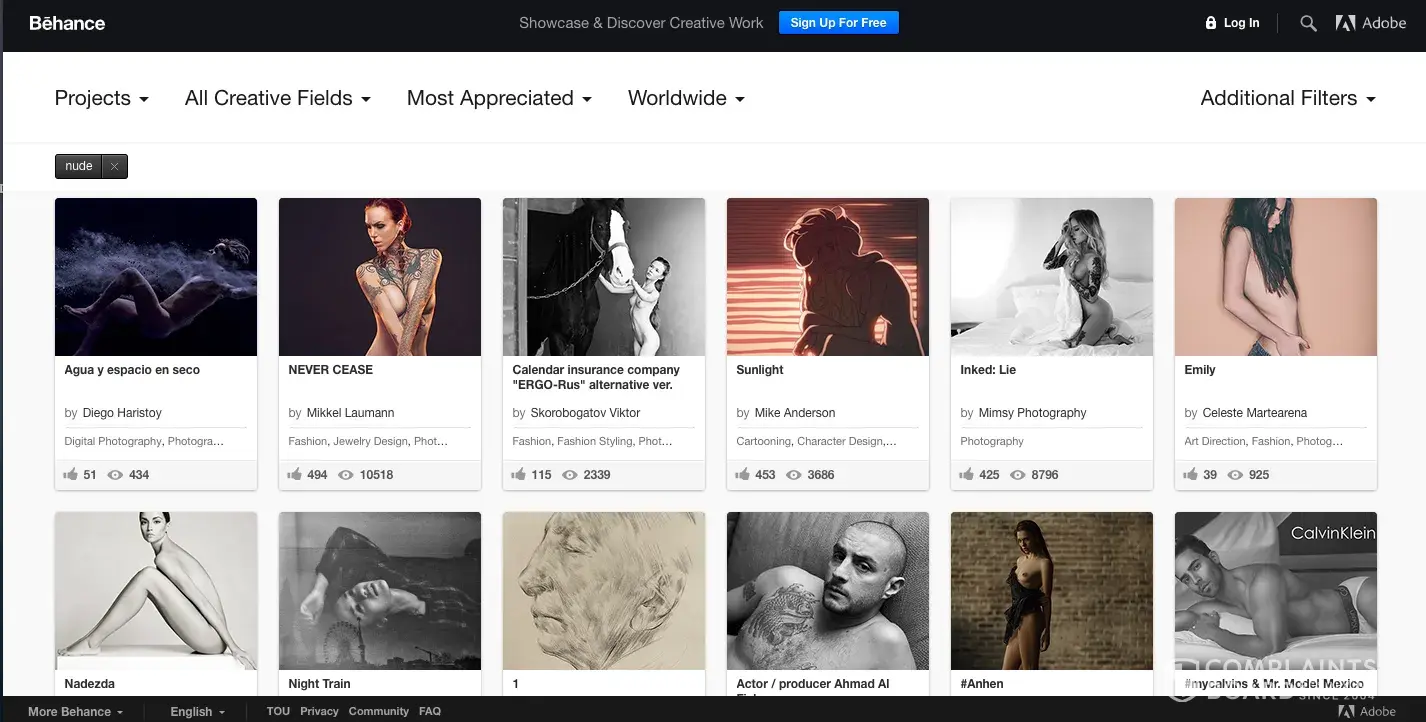Open NEVER CEASE project title

click(x=331, y=370)
